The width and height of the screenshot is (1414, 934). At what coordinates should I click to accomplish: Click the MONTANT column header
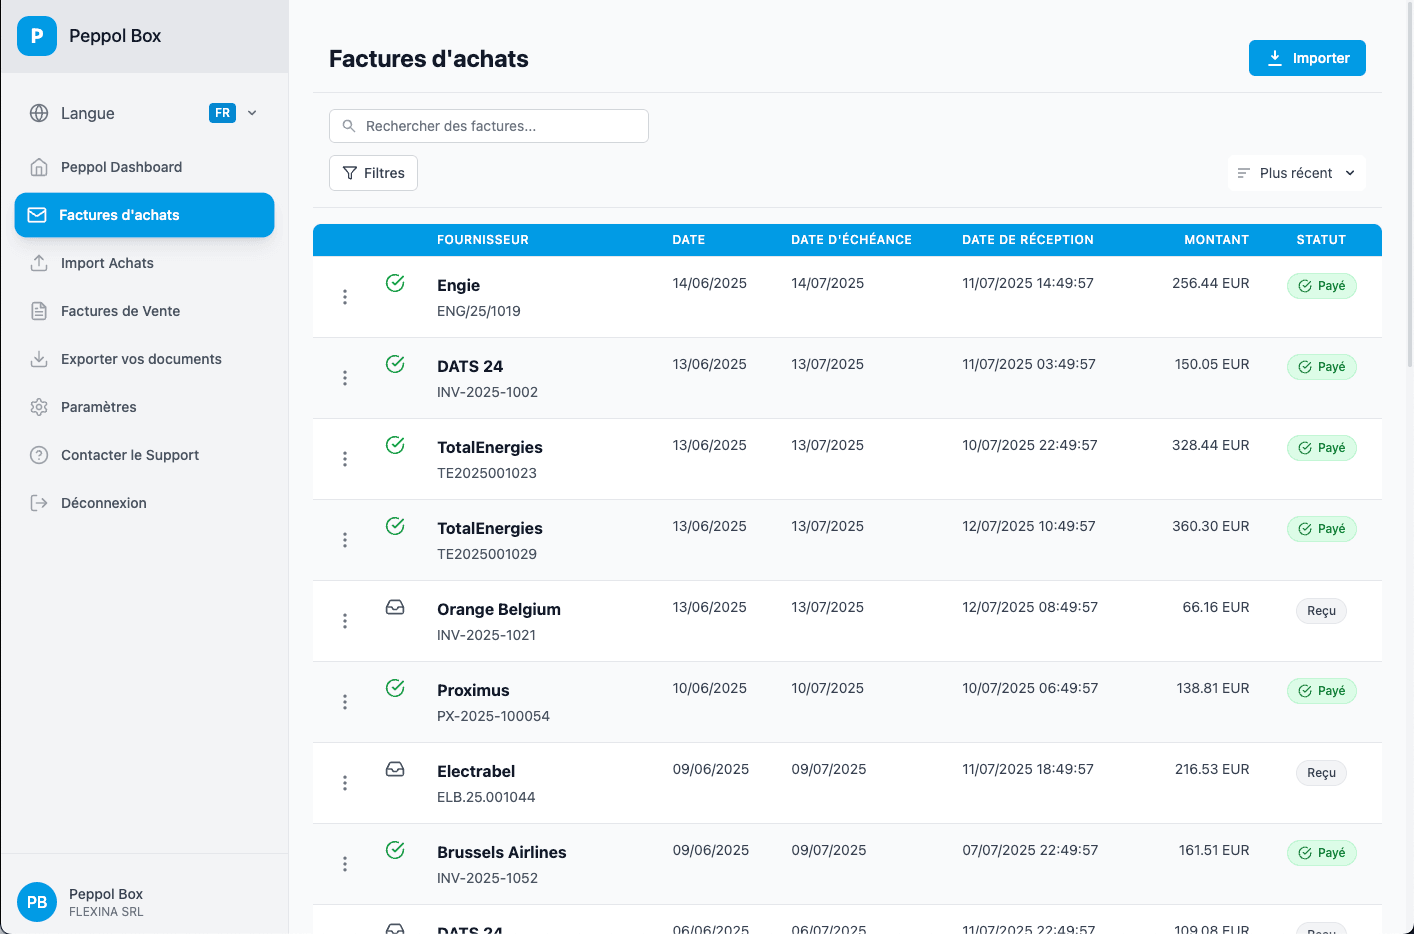pos(1216,240)
